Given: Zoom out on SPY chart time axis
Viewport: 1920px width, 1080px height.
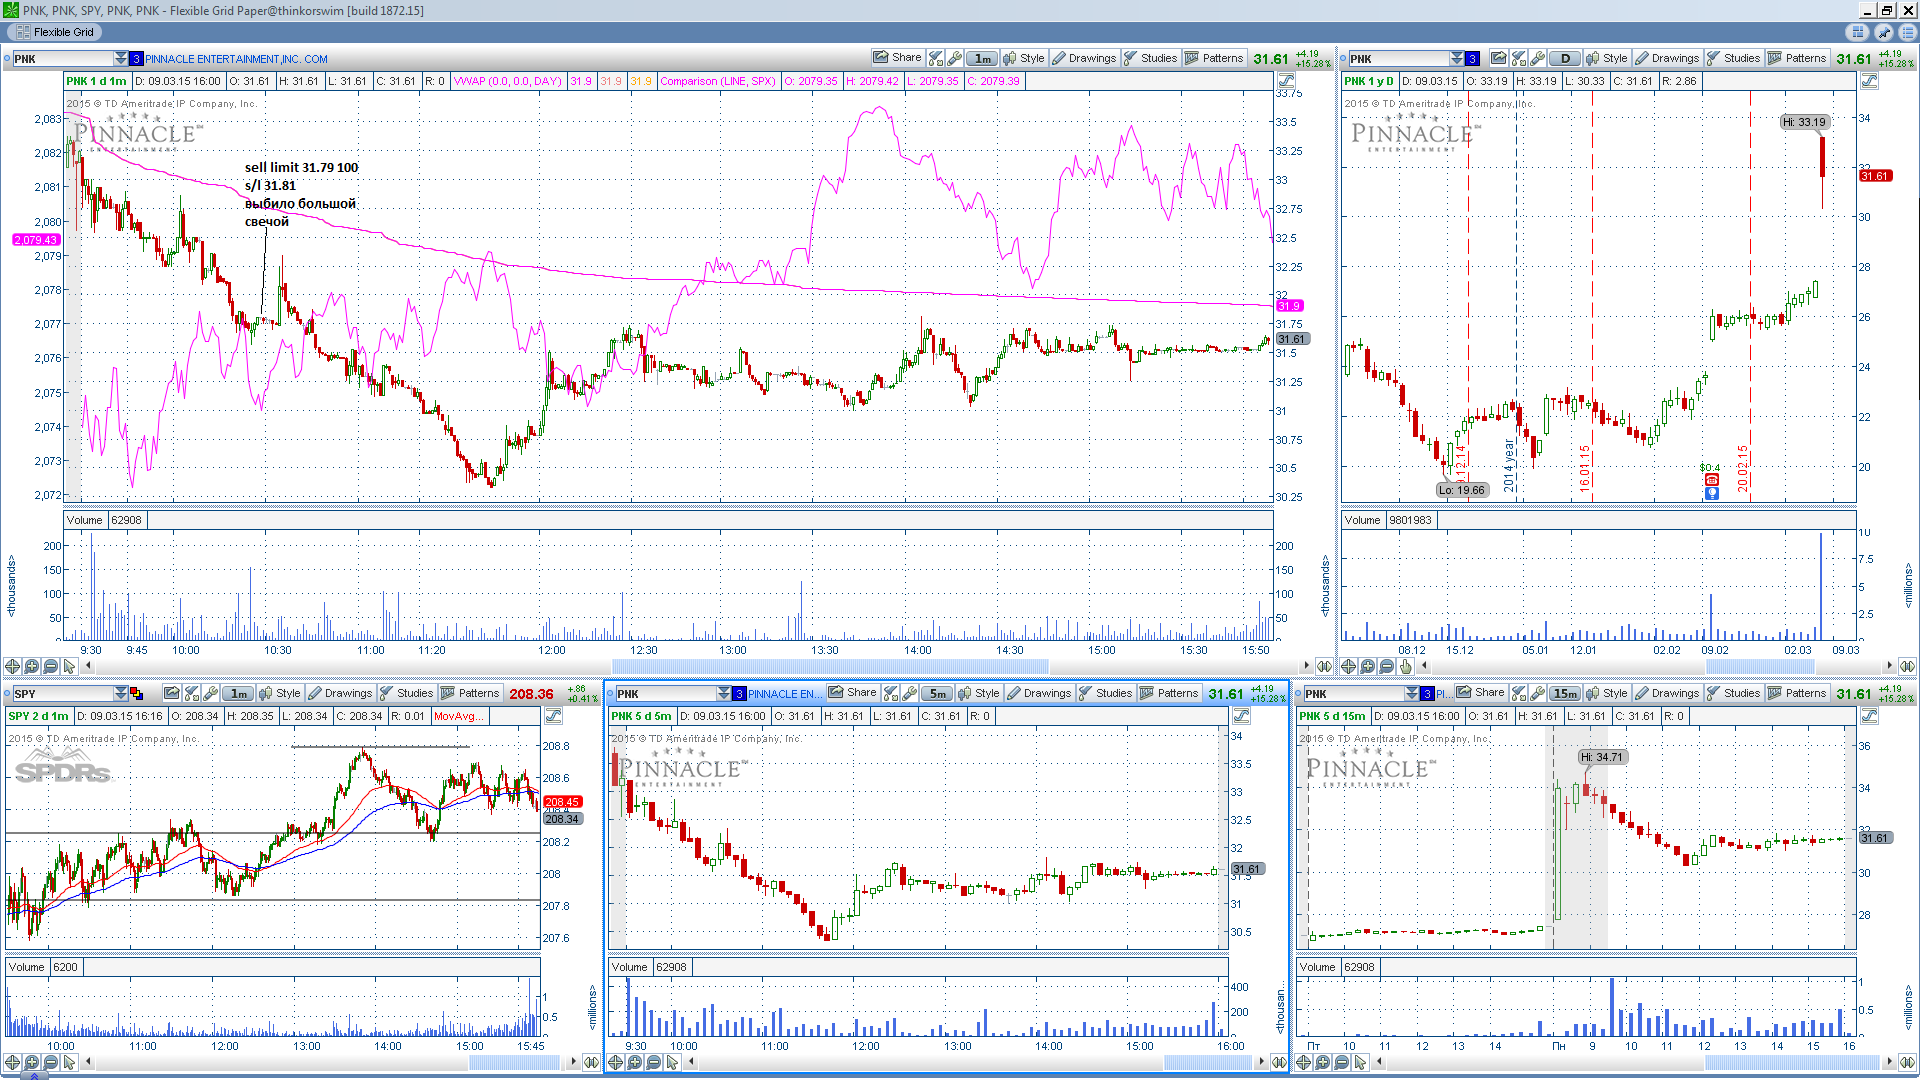Looking at the screenshot, I should click(50, 1062).
